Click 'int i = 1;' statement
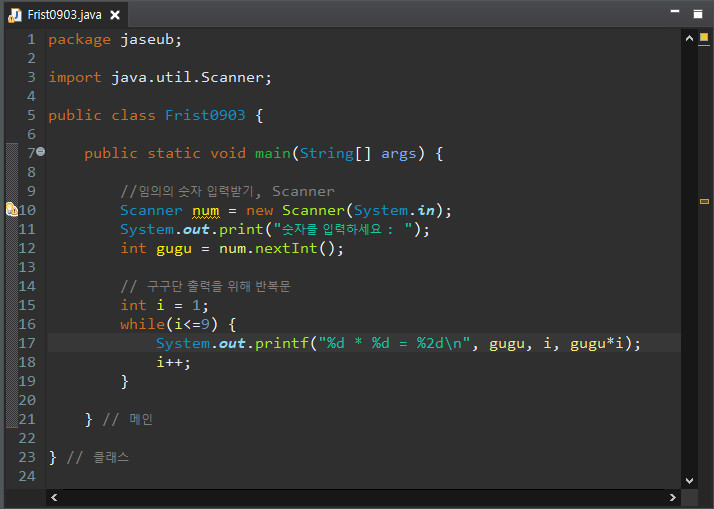 pyautogui.click(x=164, y=305)
